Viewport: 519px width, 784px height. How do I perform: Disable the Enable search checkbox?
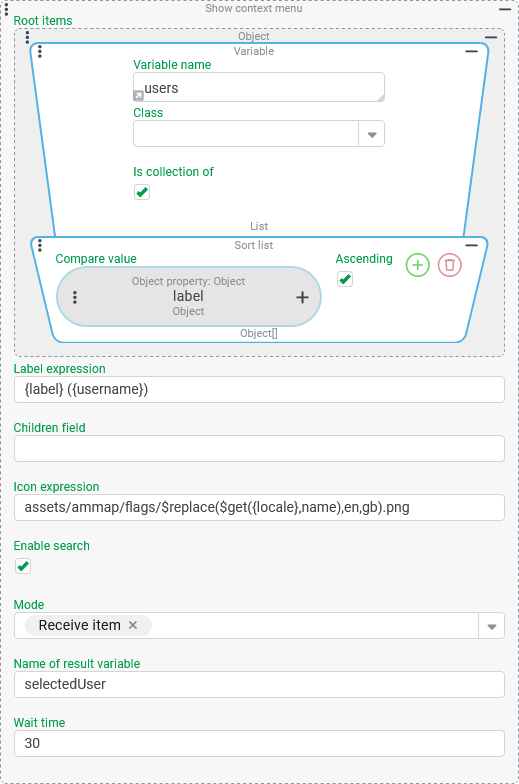(22, 566)
